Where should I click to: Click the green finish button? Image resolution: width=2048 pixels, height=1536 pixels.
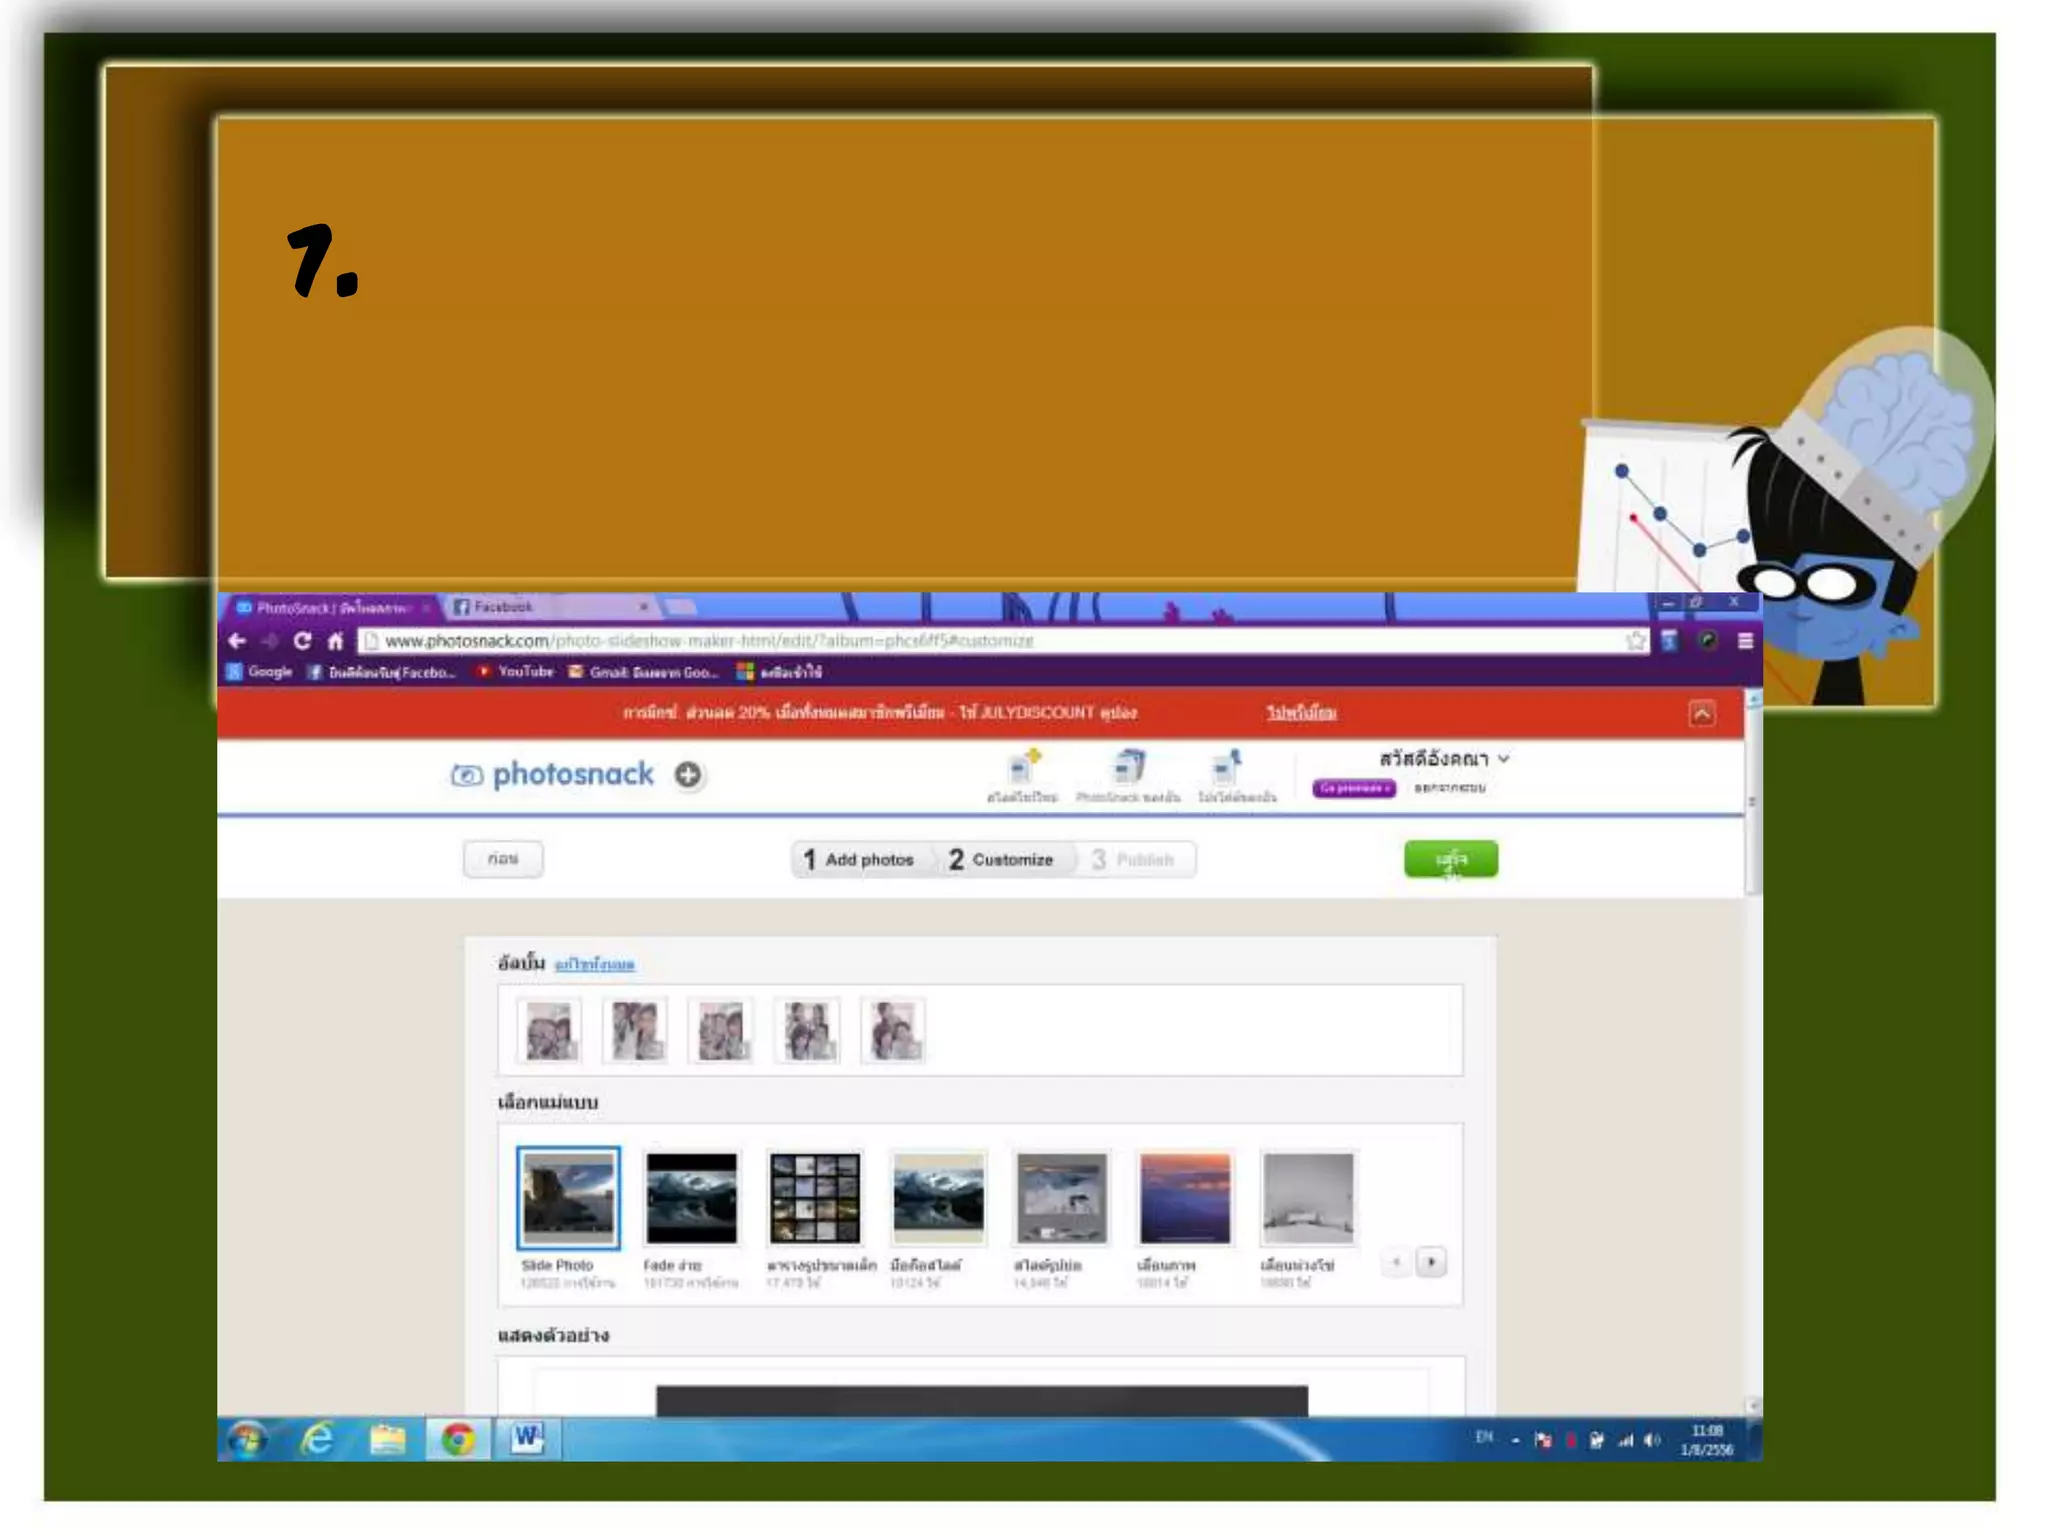tap(1450, 859)
